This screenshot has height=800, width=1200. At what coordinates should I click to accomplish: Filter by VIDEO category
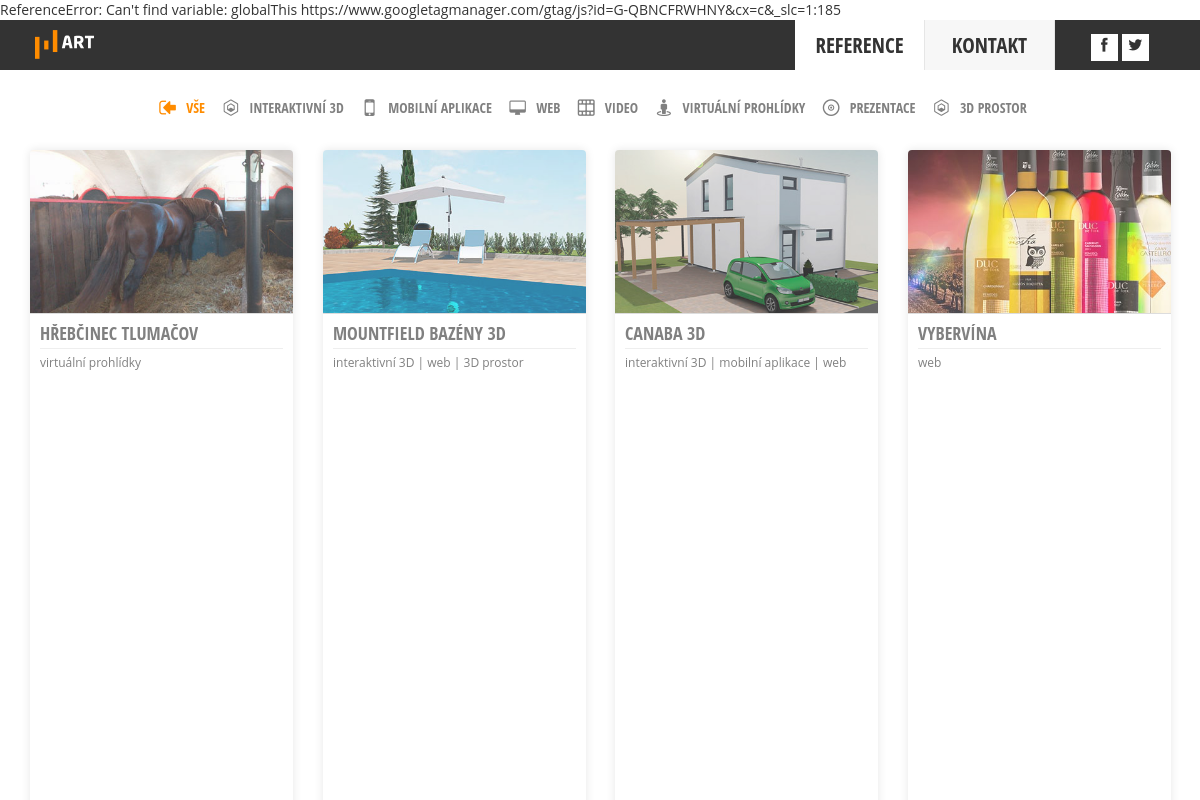621,108
